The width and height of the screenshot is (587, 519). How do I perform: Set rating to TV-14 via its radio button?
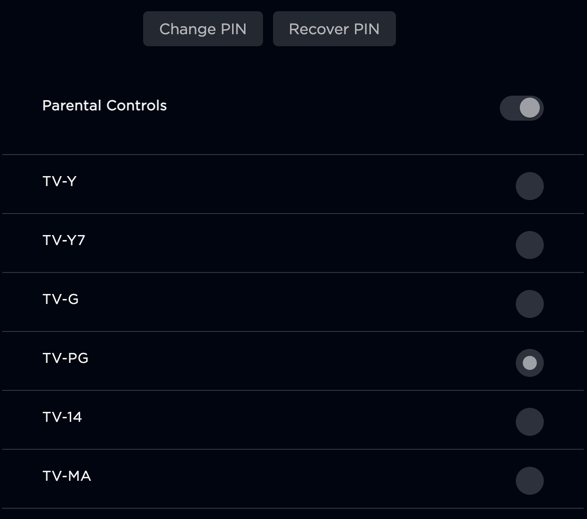(x=530, y=422)
